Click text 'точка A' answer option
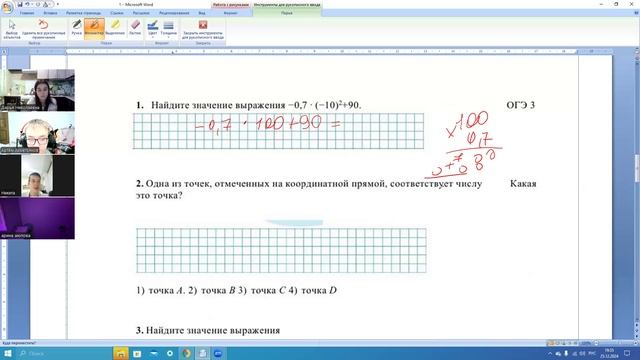This screenshot has width=640, height=360. coord(166,291)
